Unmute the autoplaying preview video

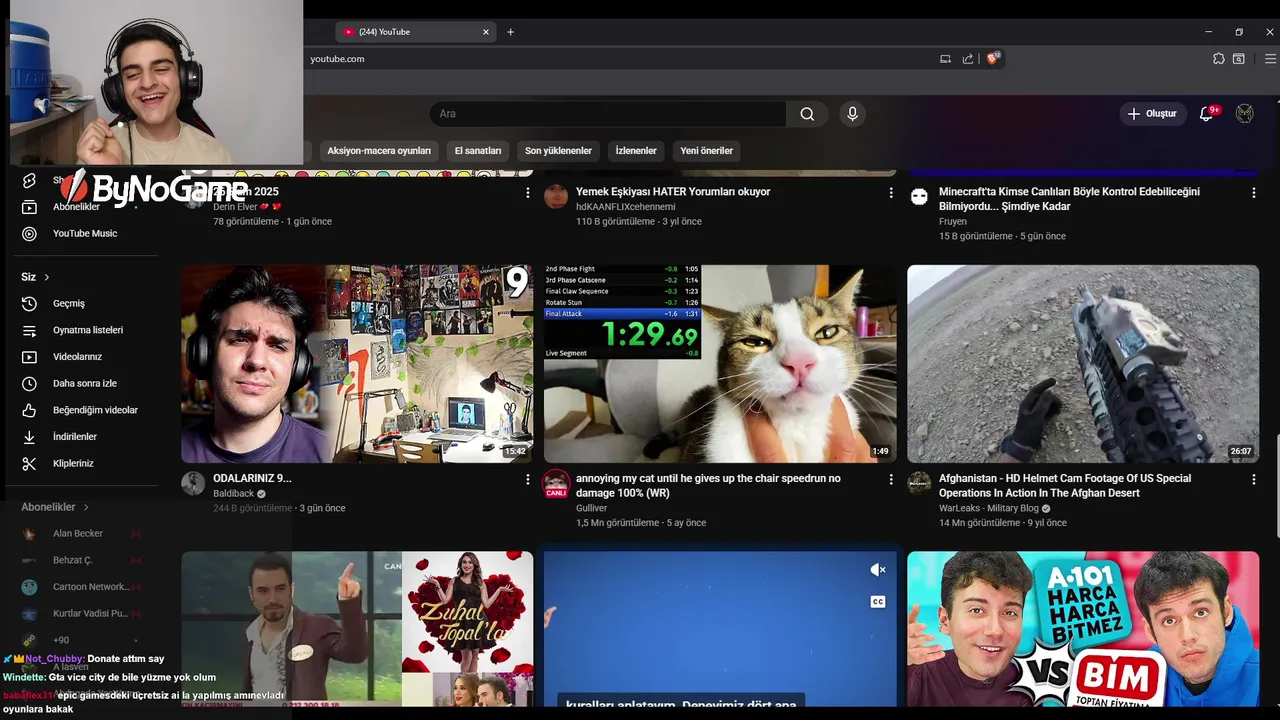(878, 570)
